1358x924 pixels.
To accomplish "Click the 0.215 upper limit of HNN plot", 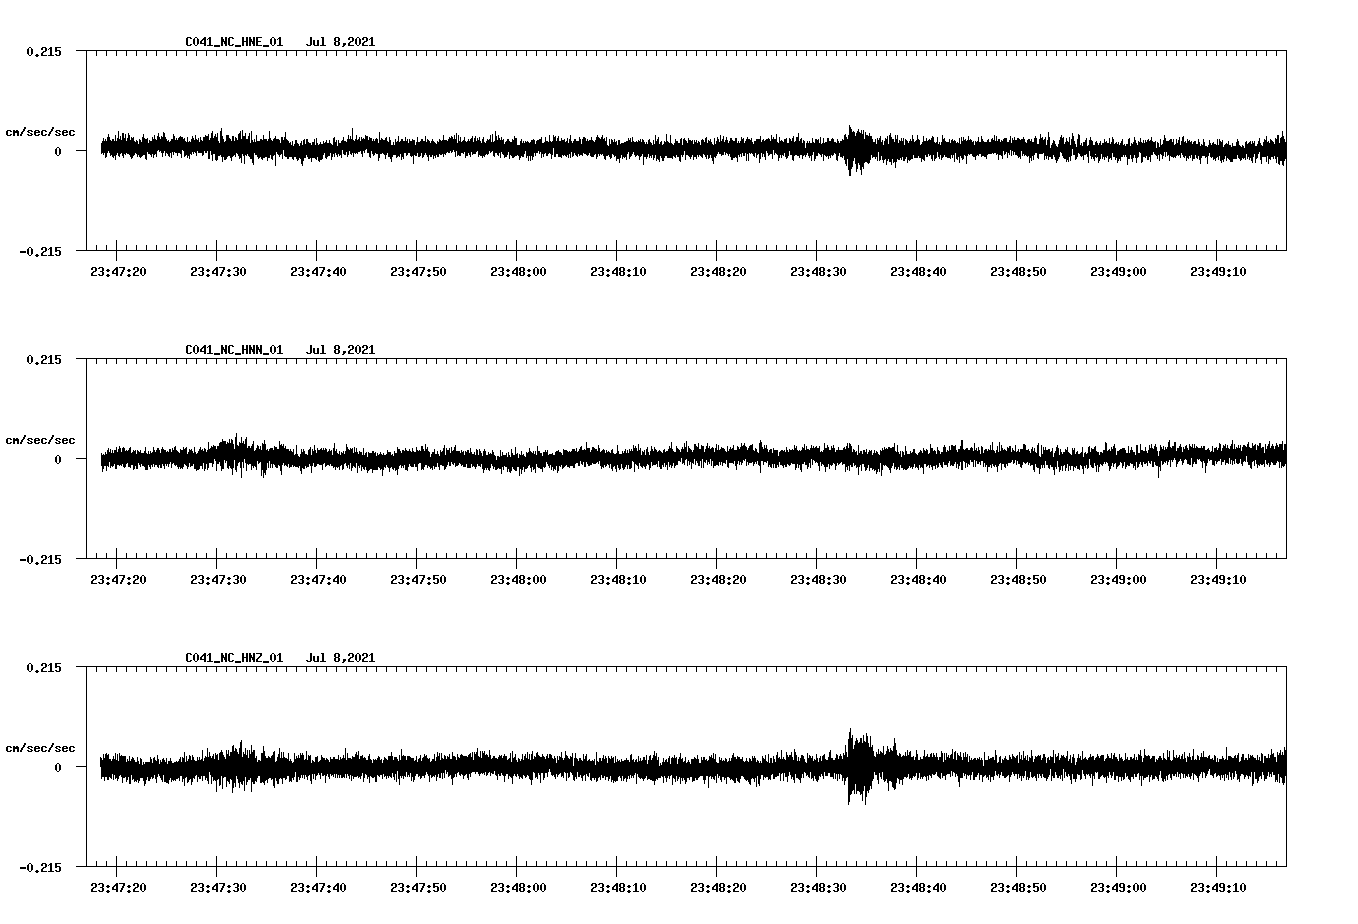I will tap(43, 360).
